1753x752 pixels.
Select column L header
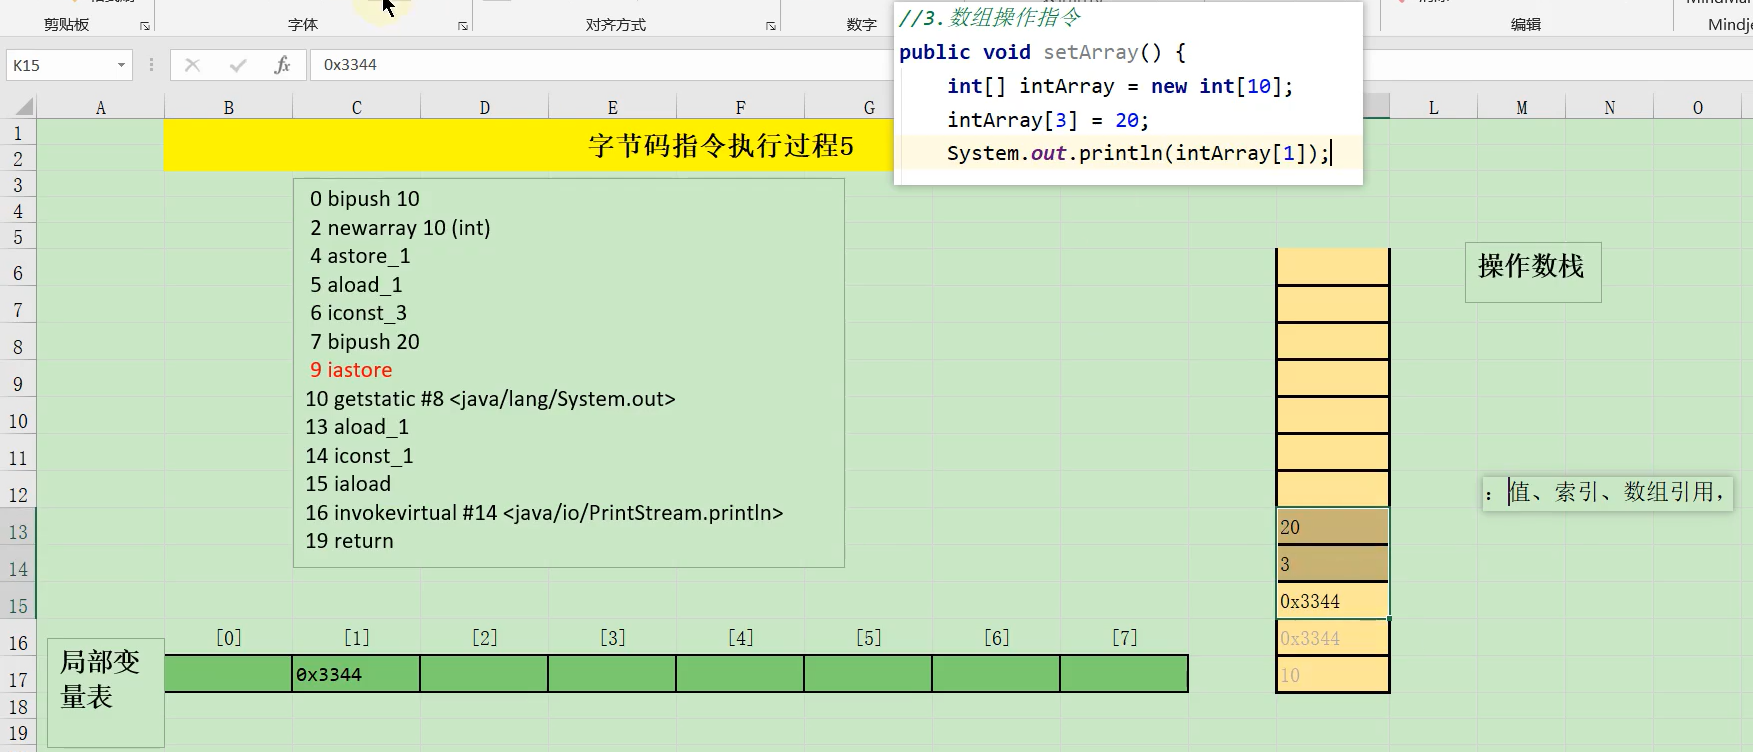click(x=1433, y=108)
